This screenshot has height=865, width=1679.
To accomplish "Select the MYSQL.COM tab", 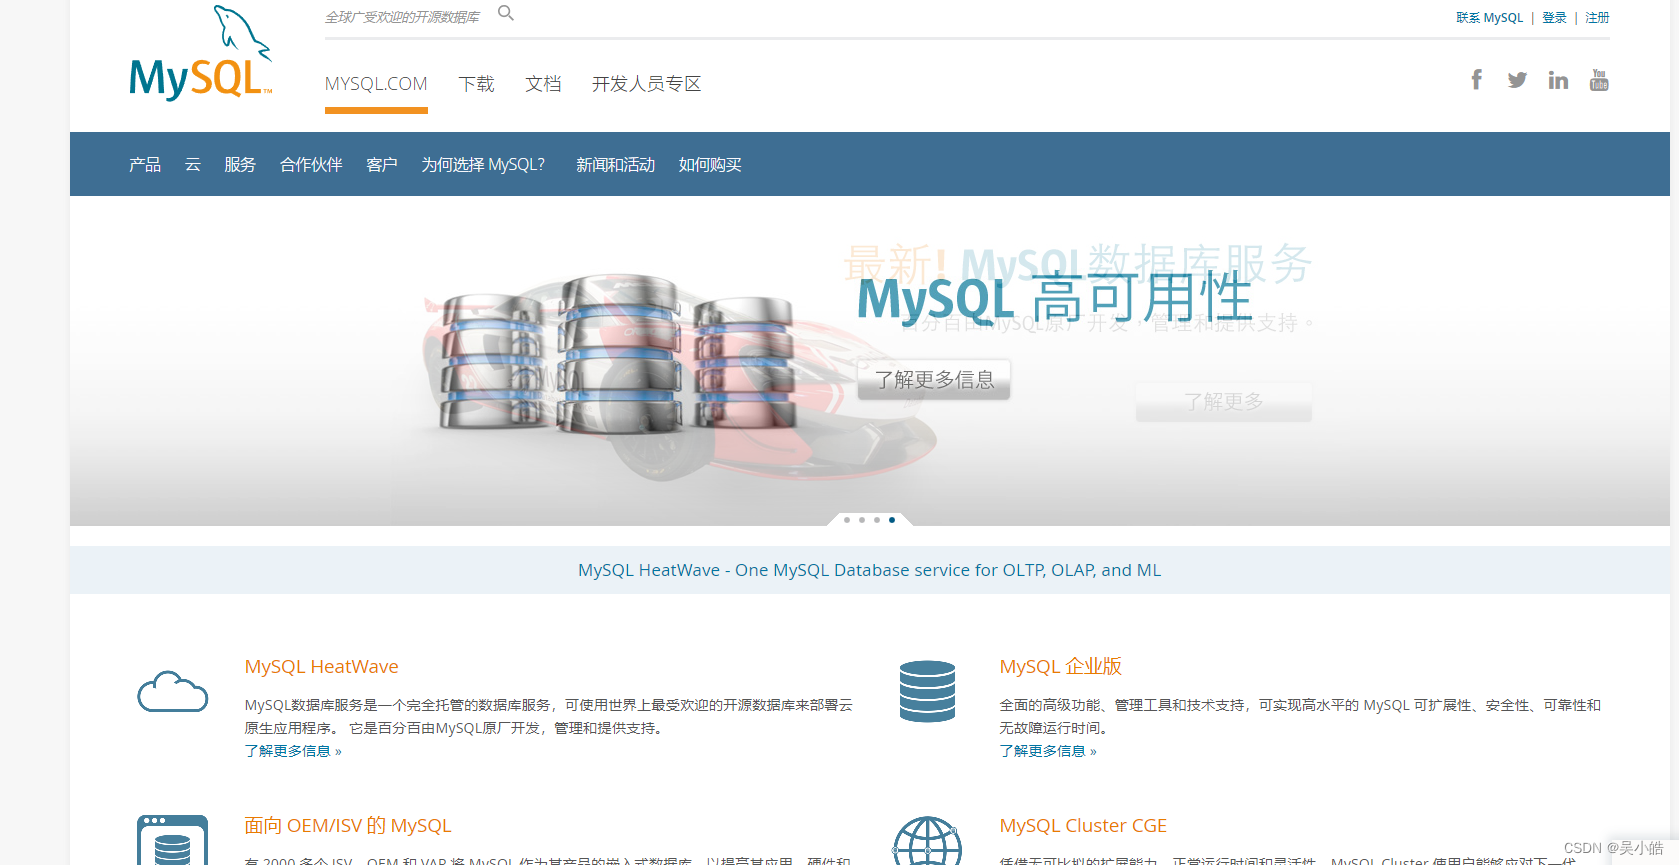I will click(x=376, y=84).
